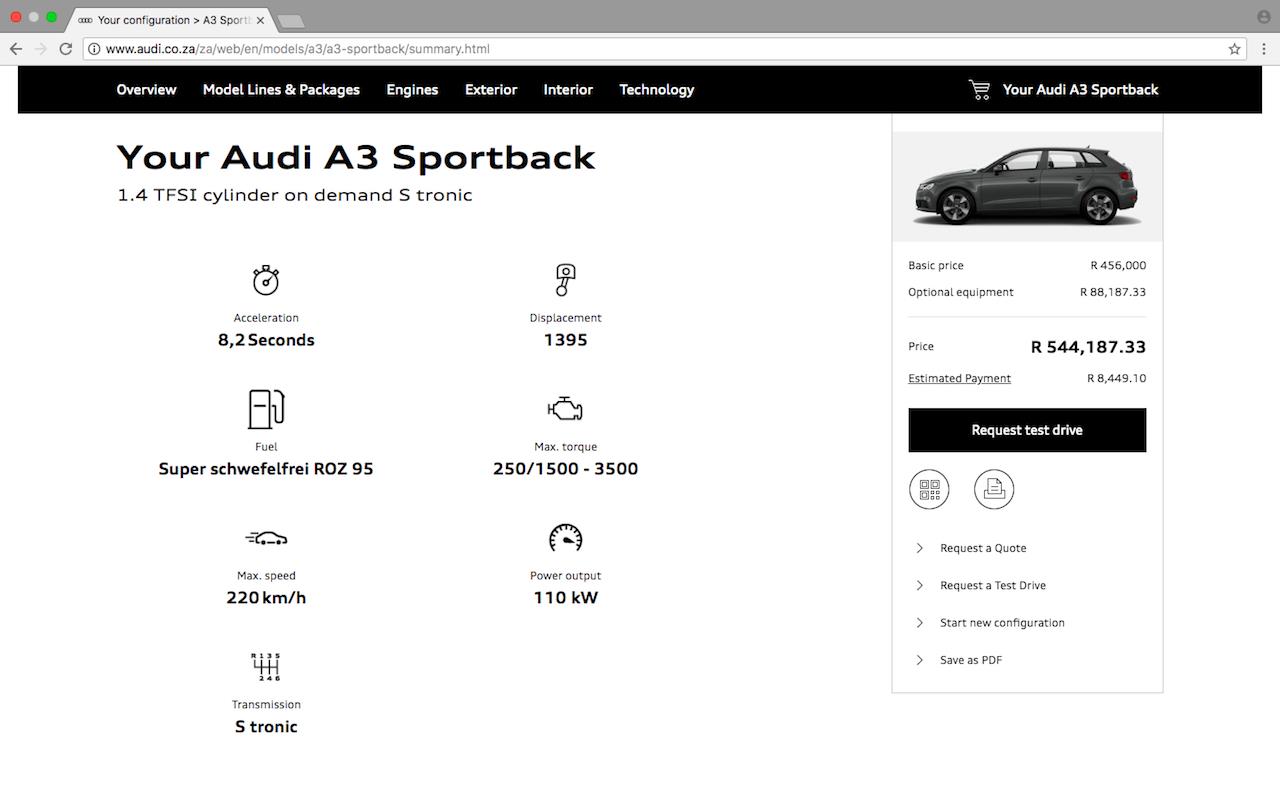Click the shopping cart icon
Screen dimensions: 1280x800
pos(979,90)
